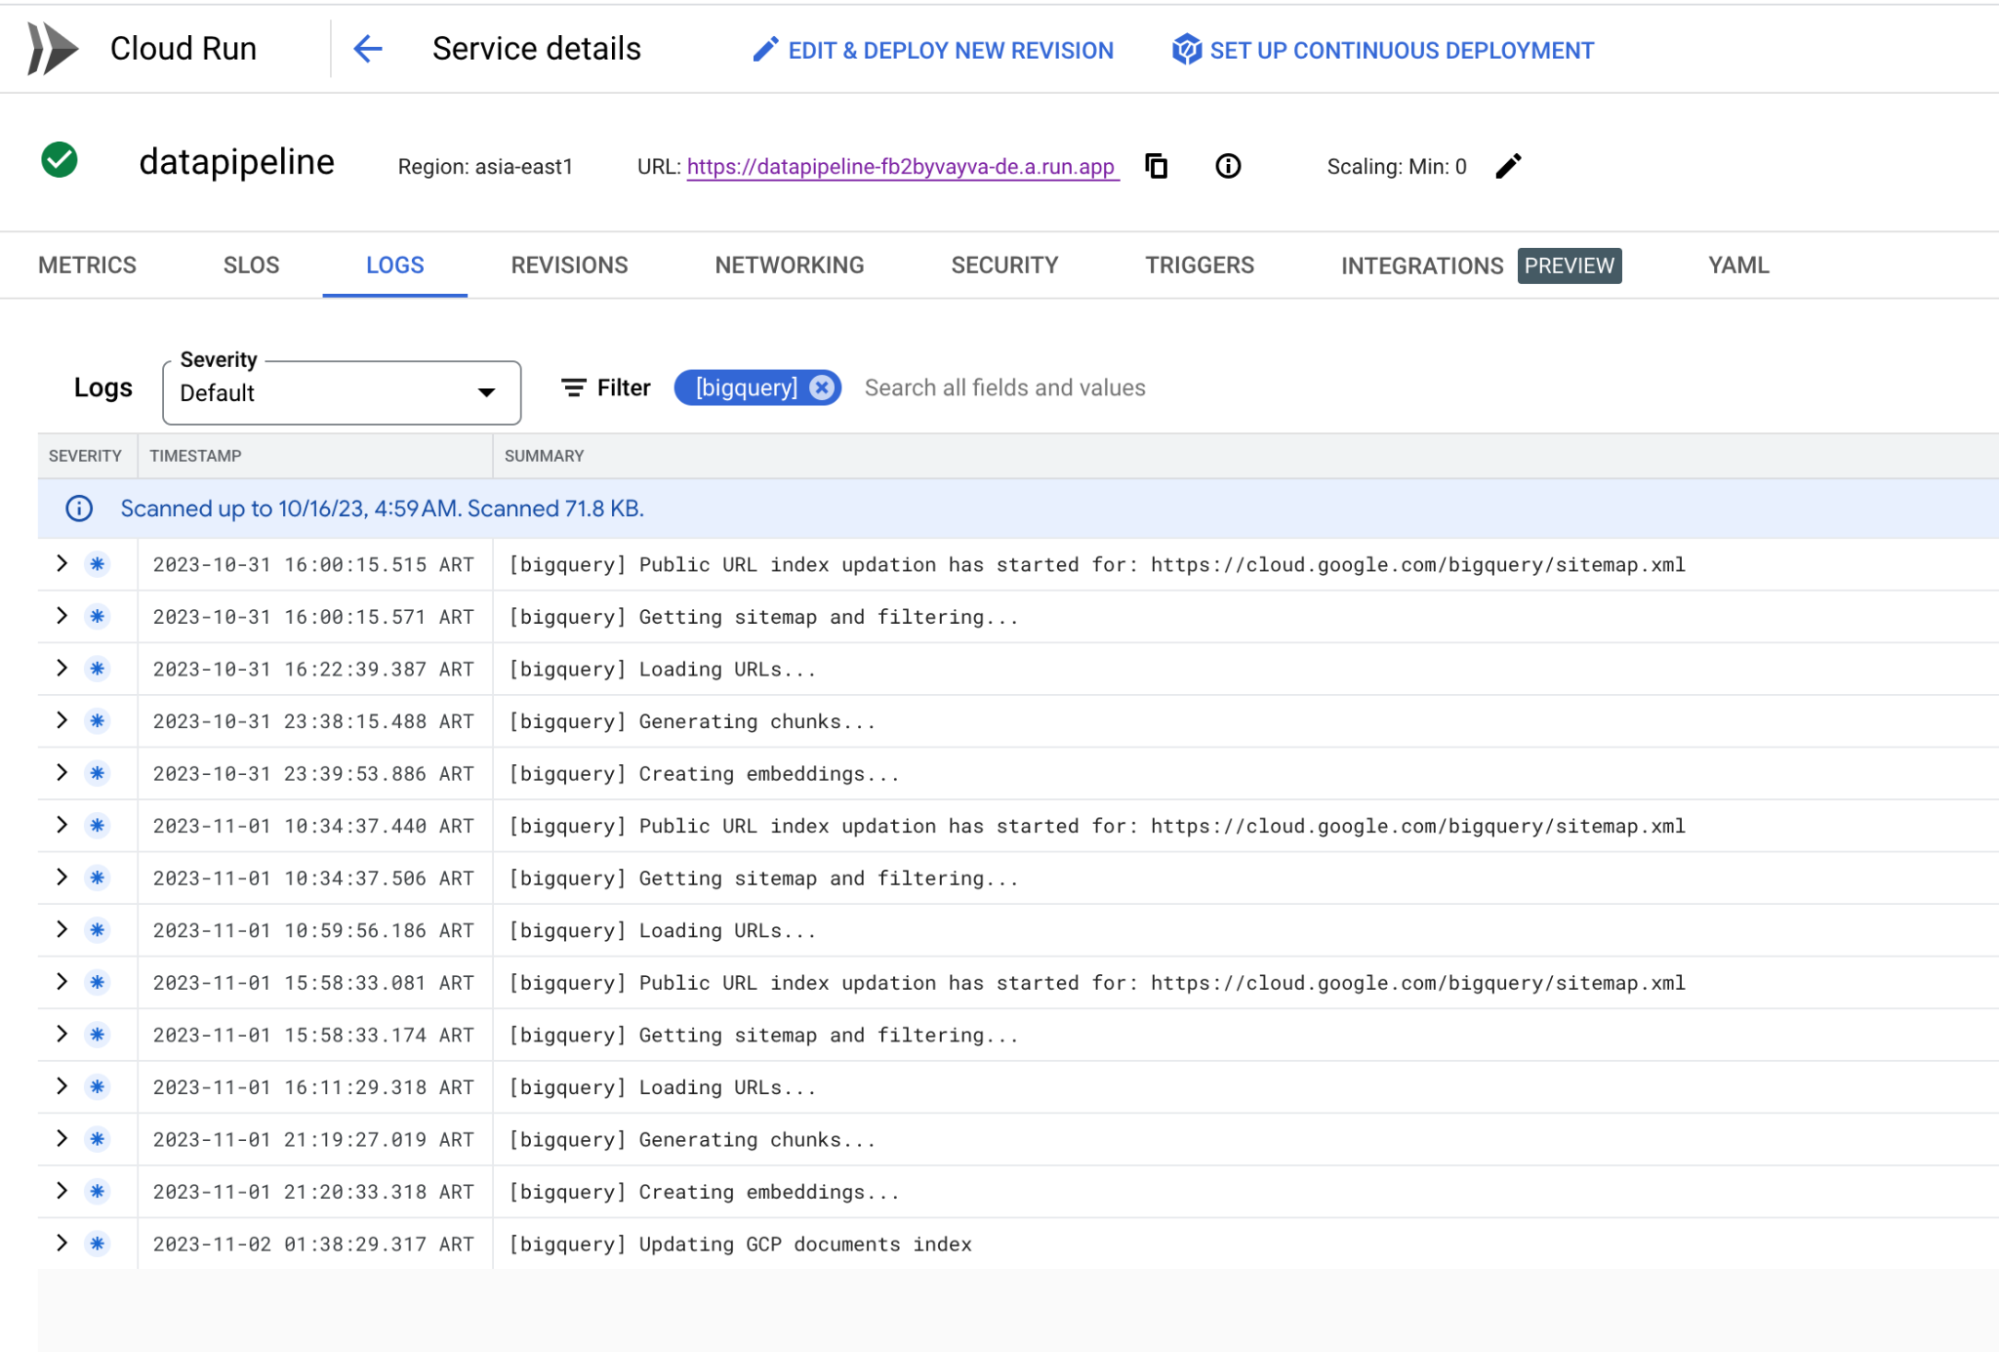Expand the 21:19:27.019 Generating chunks entry
1999x1352 pixels.
point(62,1138)
